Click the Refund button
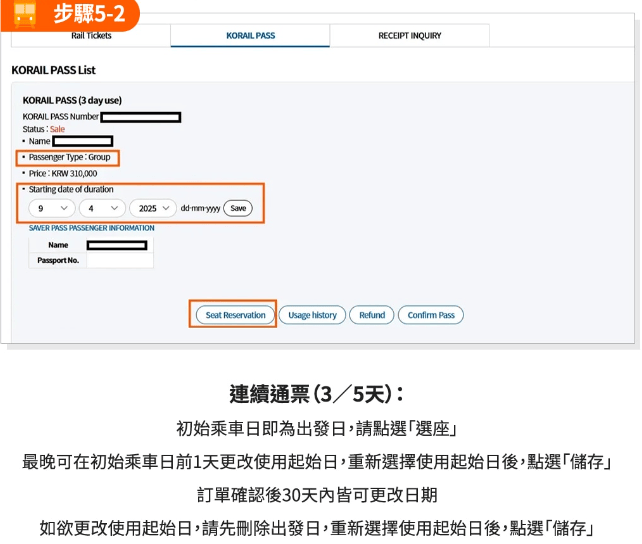Viewport: 642px width, 544px height. [372, 315]
